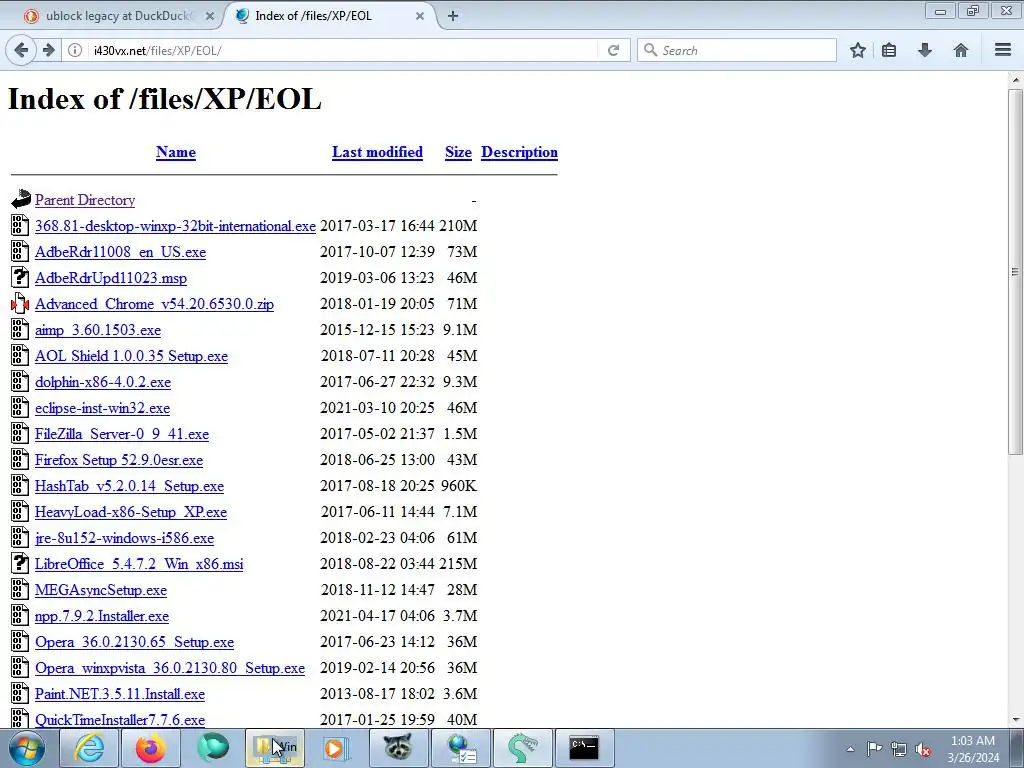The height and width of the screenshot is (768, 1024).
Task: Reload the current page
Action: click(x=613, y=50)
